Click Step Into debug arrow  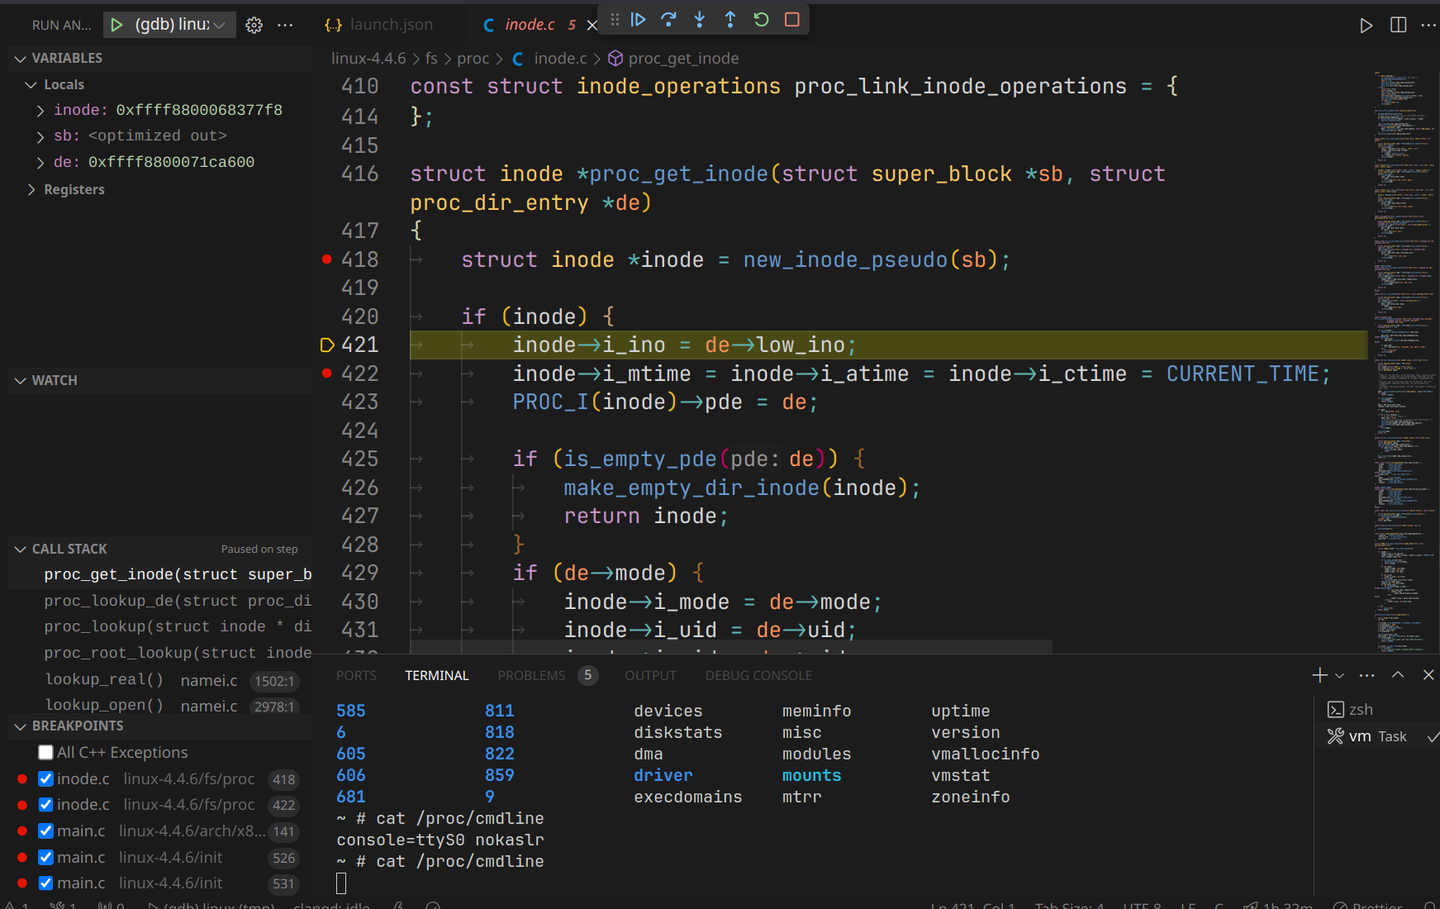coord(699,20)
